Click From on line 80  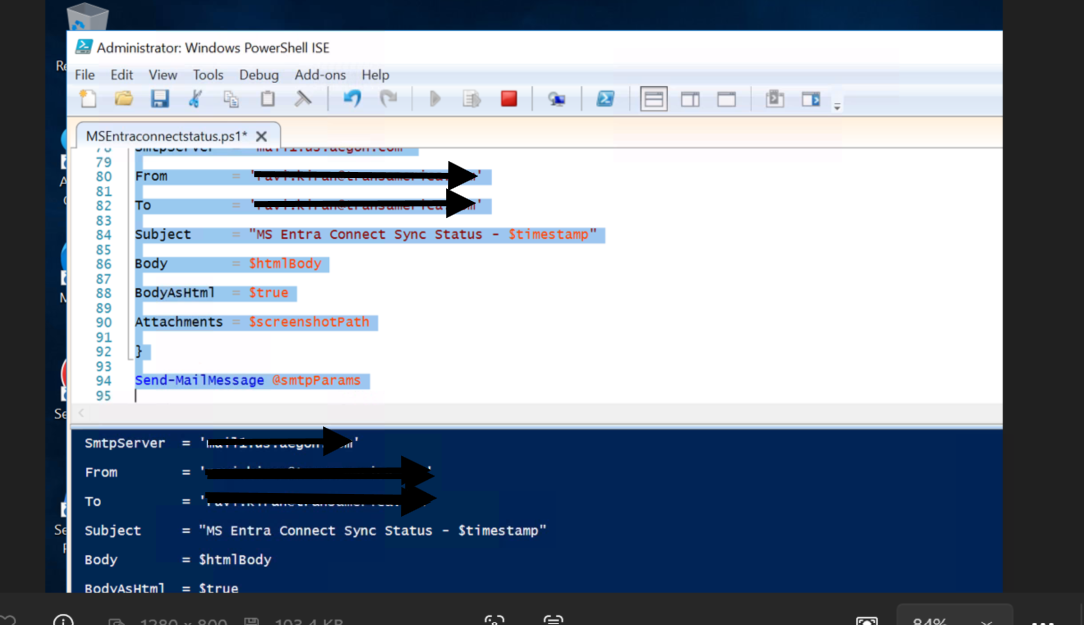(x=151, y=176)
